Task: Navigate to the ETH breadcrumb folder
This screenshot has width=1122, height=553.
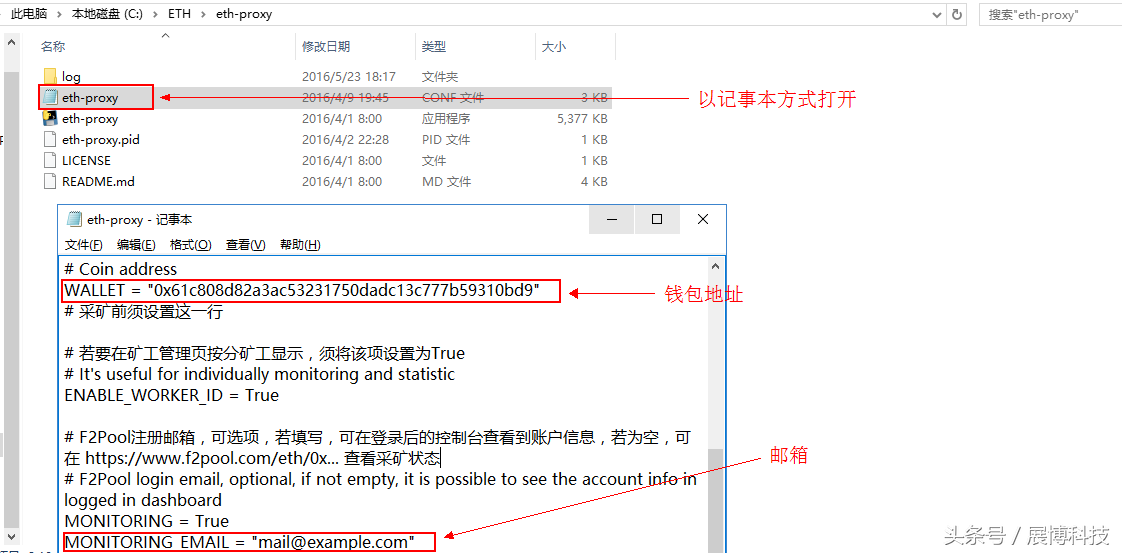Action: click(180, 14)
